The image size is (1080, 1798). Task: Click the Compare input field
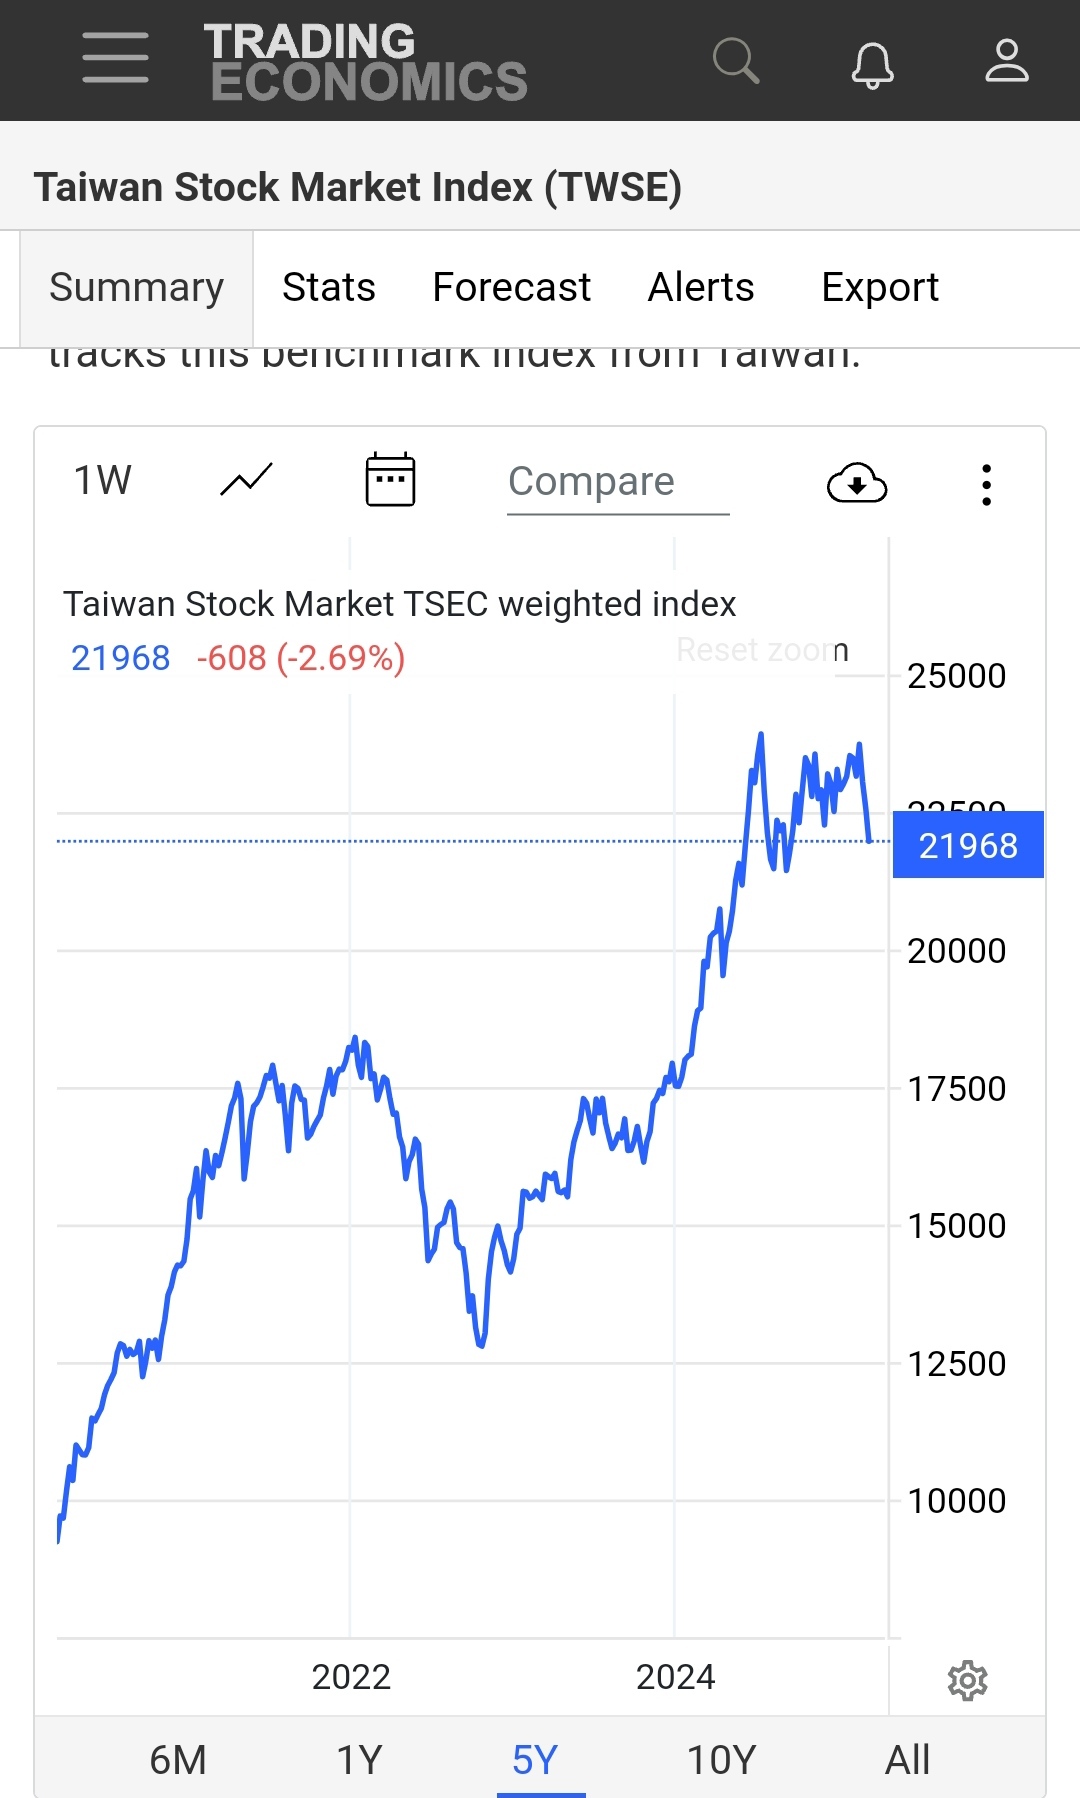coord(617,482)
